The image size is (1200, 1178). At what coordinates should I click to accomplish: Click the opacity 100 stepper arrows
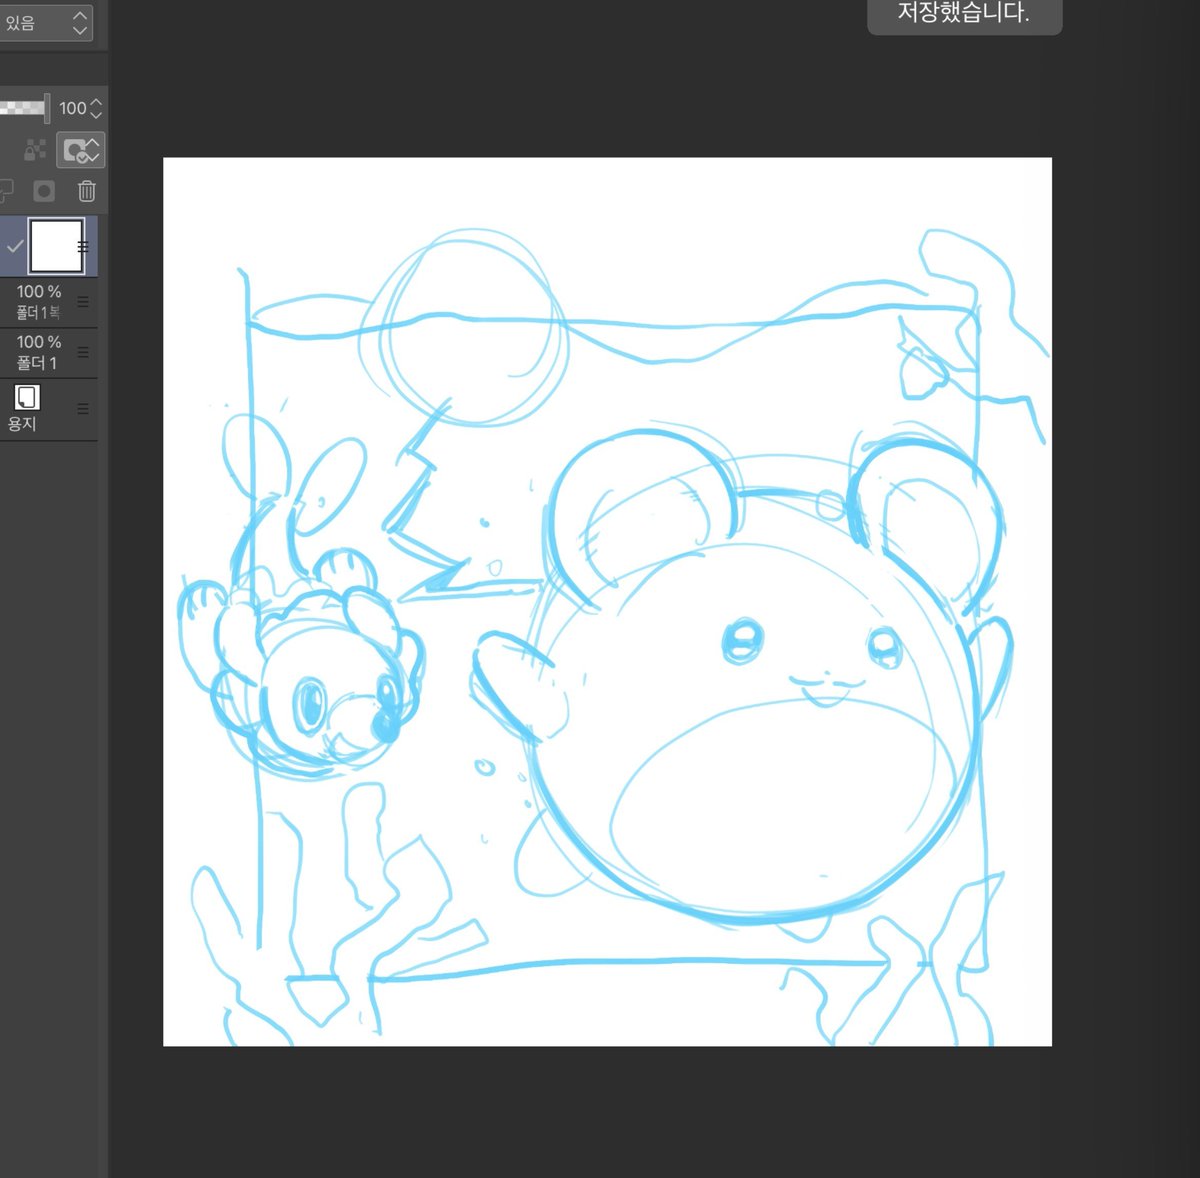[x=96, y=108]
